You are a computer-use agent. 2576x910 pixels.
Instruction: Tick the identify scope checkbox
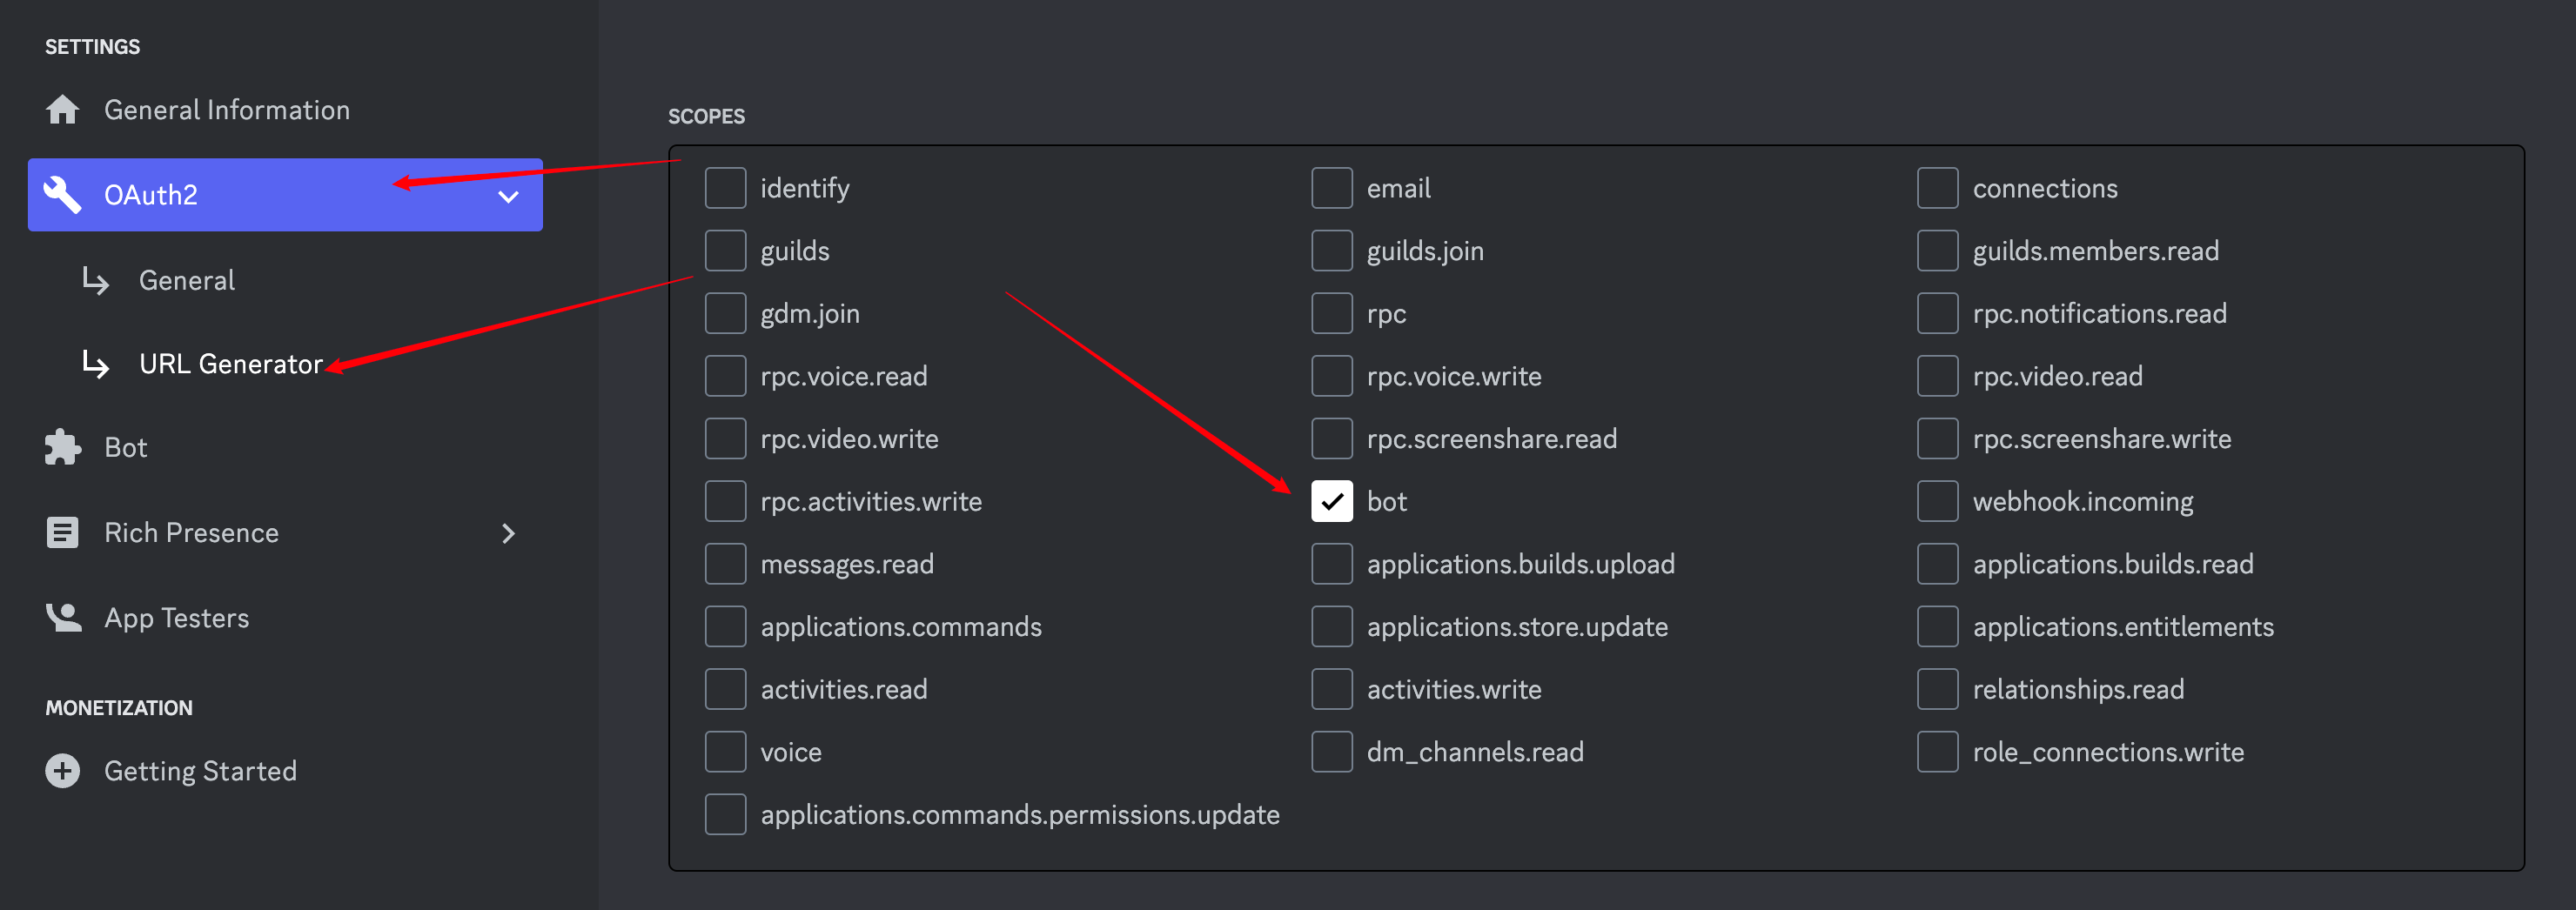point(725,188)
